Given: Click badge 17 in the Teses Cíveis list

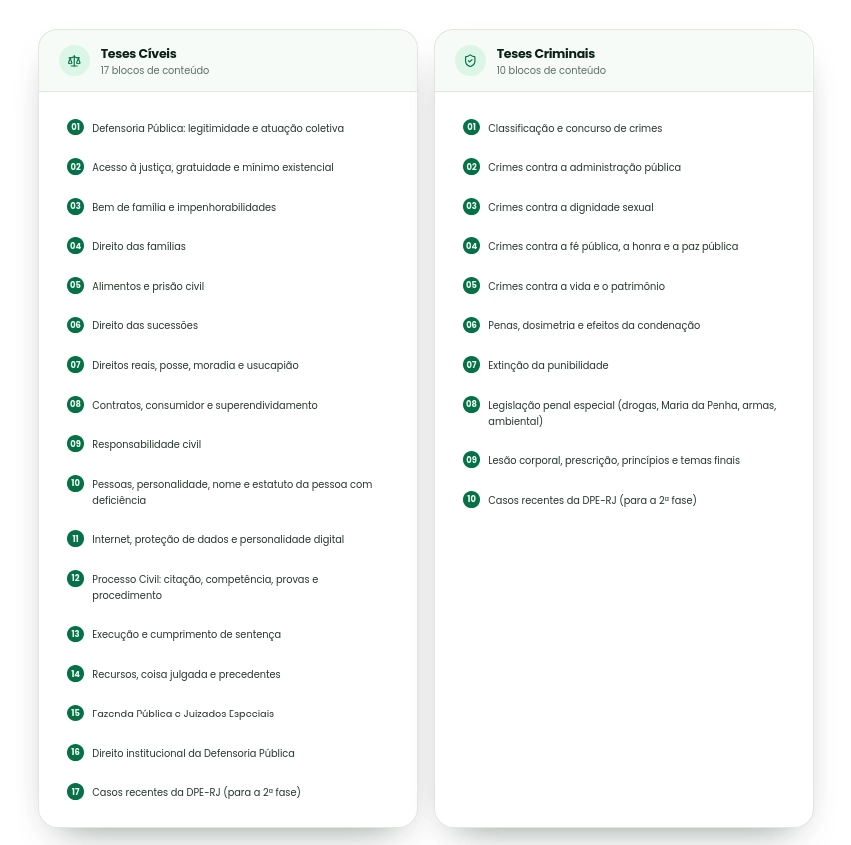Looking at the screenshot, I should point(75,792).
